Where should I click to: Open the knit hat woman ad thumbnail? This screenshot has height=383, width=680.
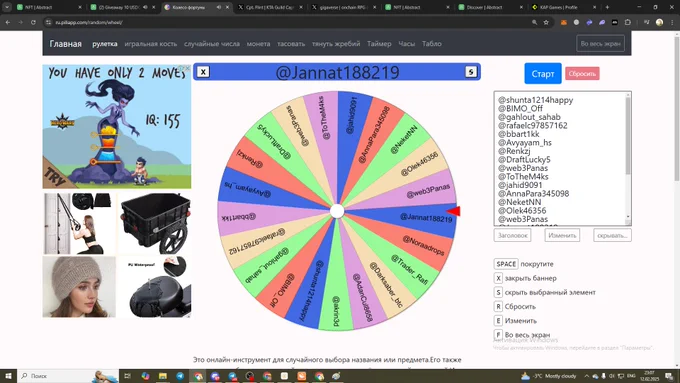click(79, 287)
